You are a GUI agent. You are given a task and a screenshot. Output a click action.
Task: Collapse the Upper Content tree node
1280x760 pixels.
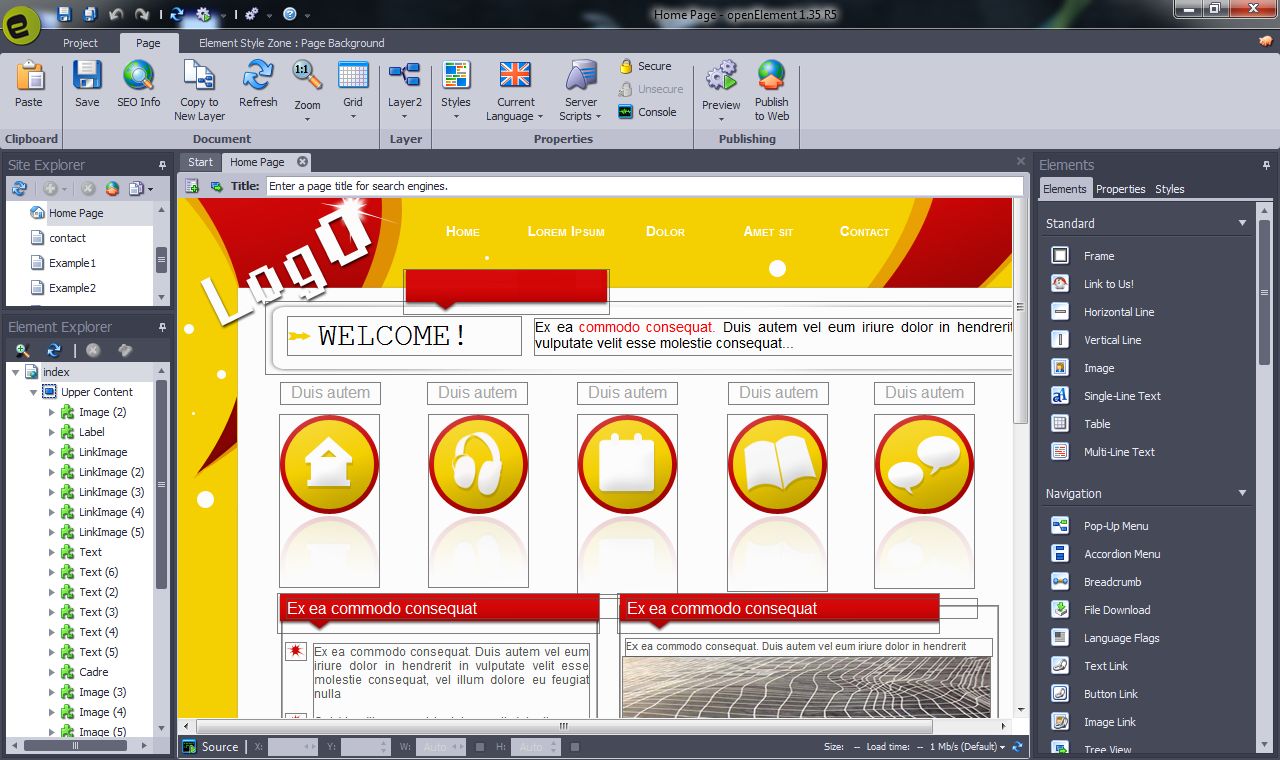34,392
